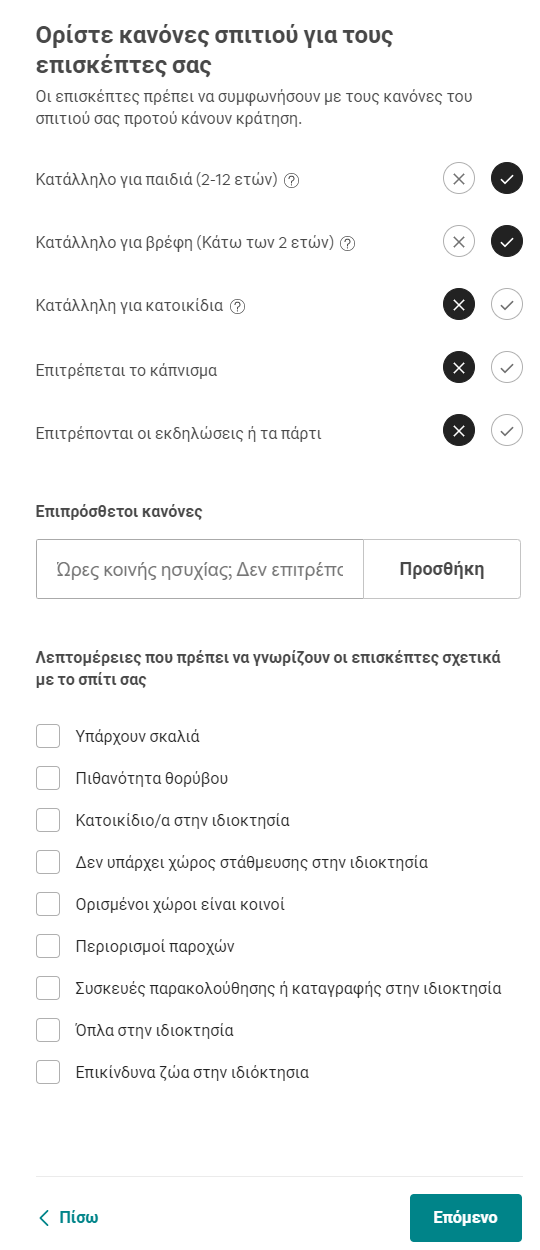
Task: Open help icon beside 'Κατάλληλο για βρέφη'
Action: click(348, 243)
